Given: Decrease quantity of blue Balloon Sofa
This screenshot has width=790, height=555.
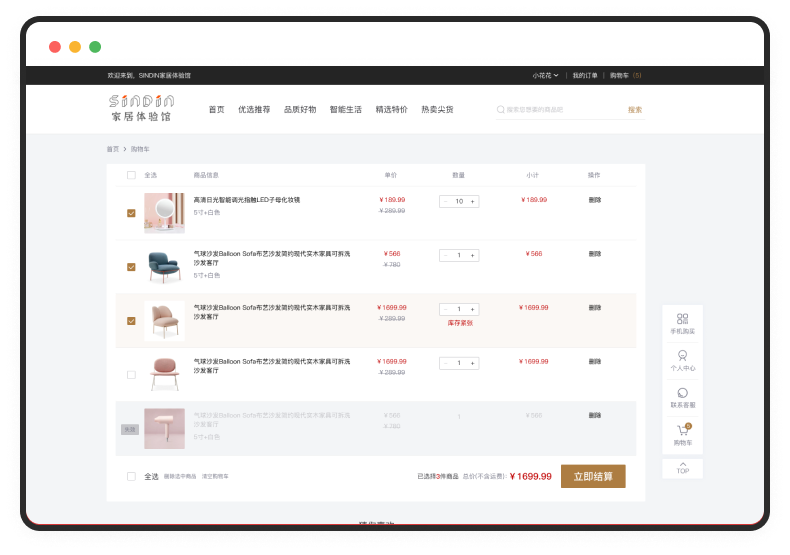Looking at the screenshot, I should point(445,255).
